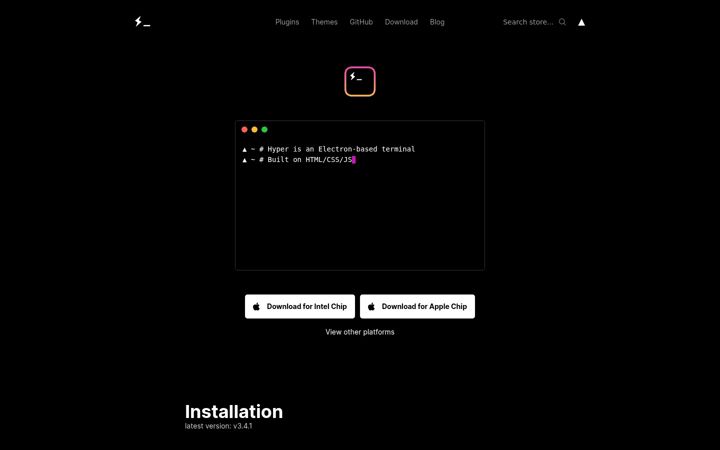
Task: Click Apple logo in Intel Chip button
Action: pos(256,306)
